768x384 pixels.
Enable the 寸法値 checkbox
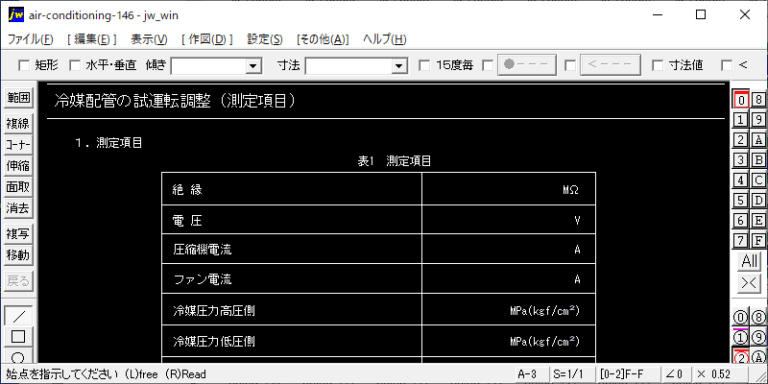pos(658,65)
